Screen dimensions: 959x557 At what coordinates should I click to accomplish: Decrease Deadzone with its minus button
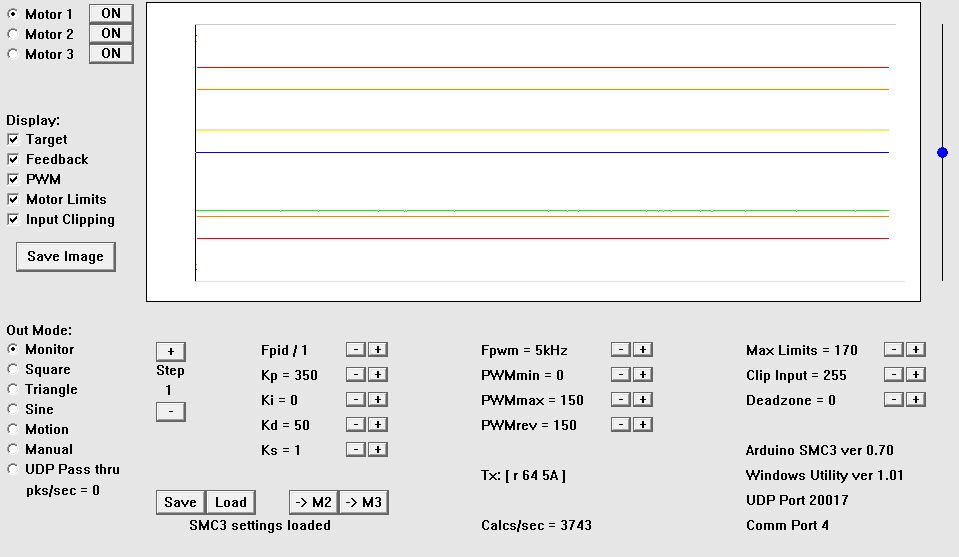894,400
